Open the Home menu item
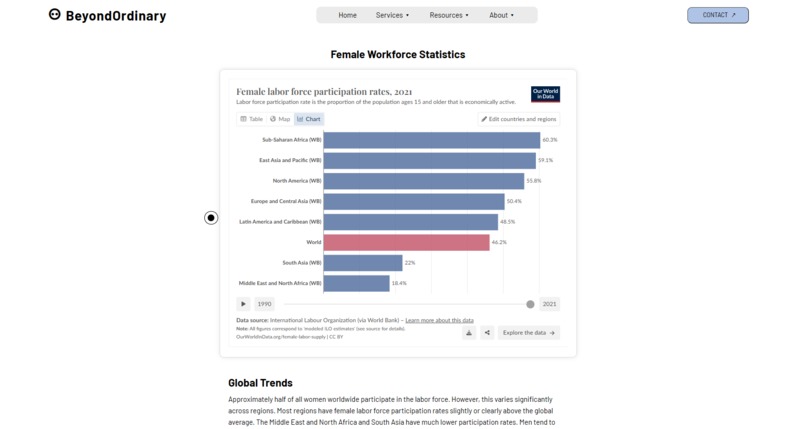 click(x=347, y=15)
